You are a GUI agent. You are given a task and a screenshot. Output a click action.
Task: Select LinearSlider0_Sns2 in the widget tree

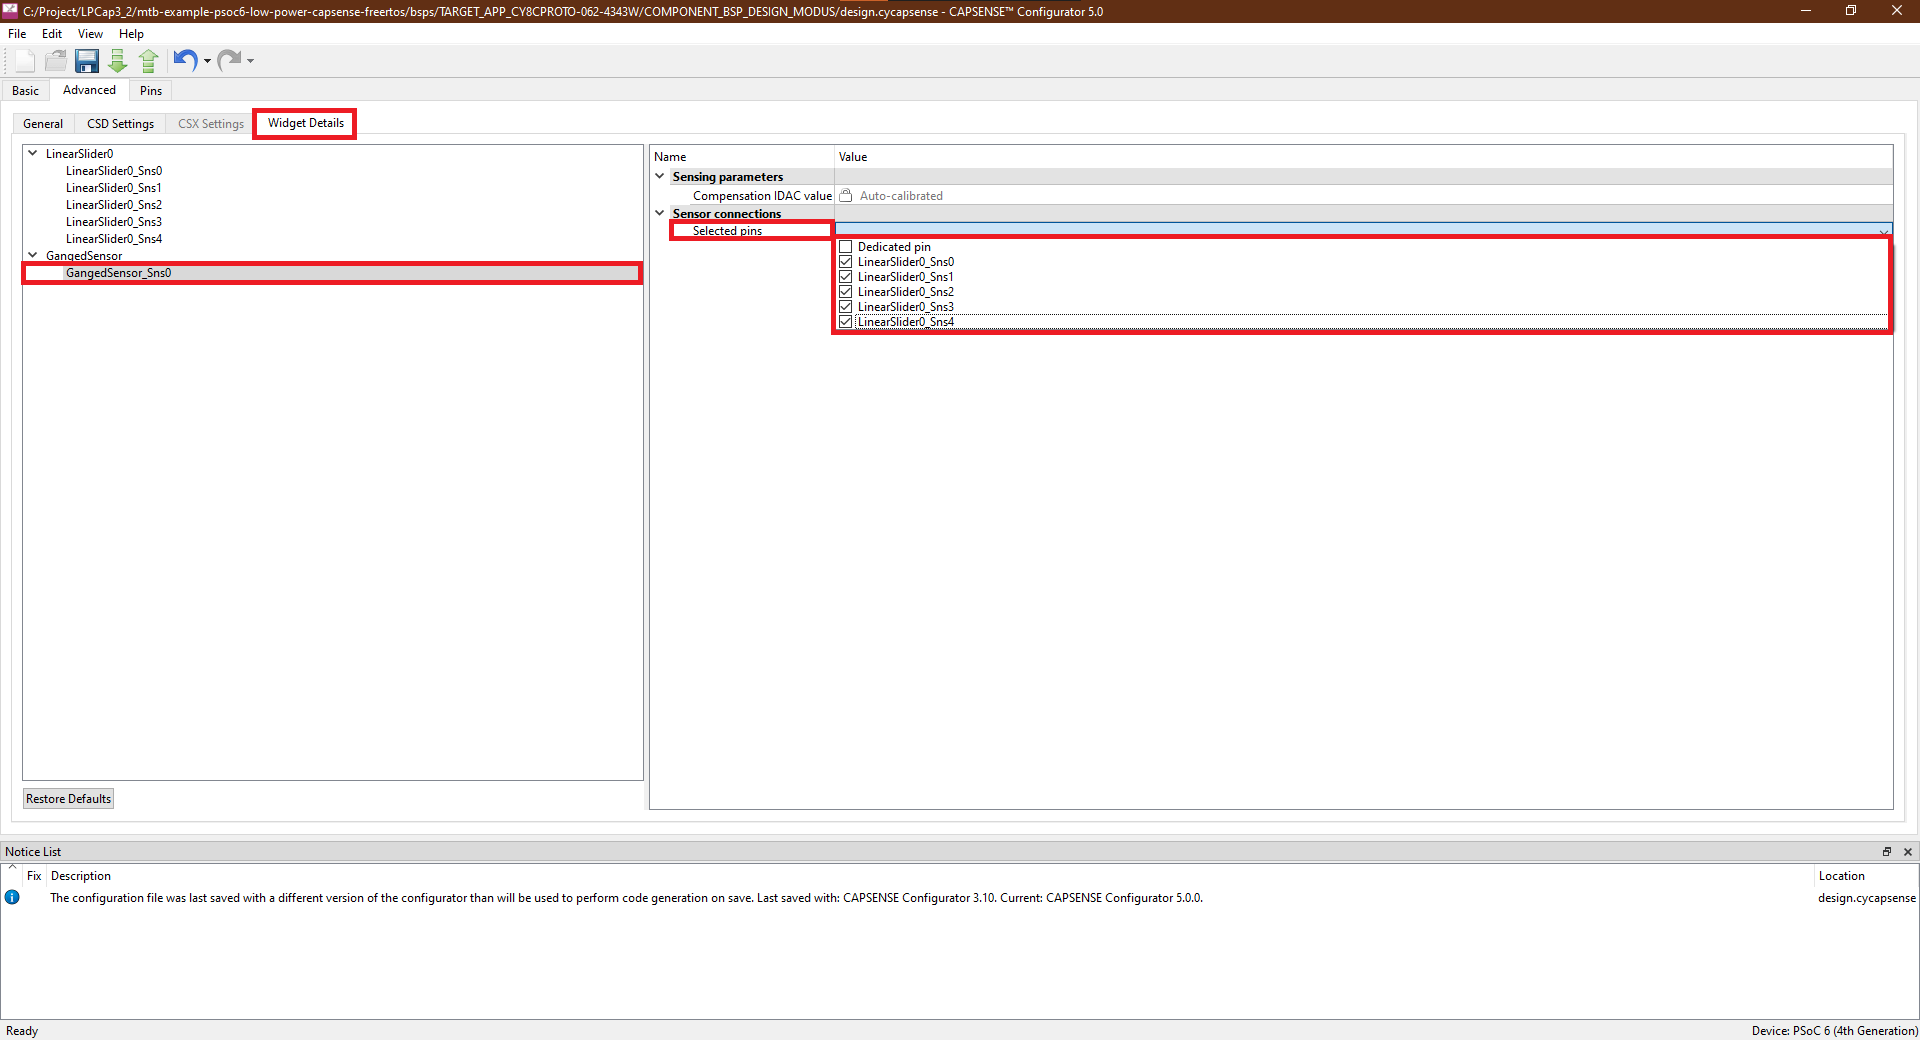[114, 205]
